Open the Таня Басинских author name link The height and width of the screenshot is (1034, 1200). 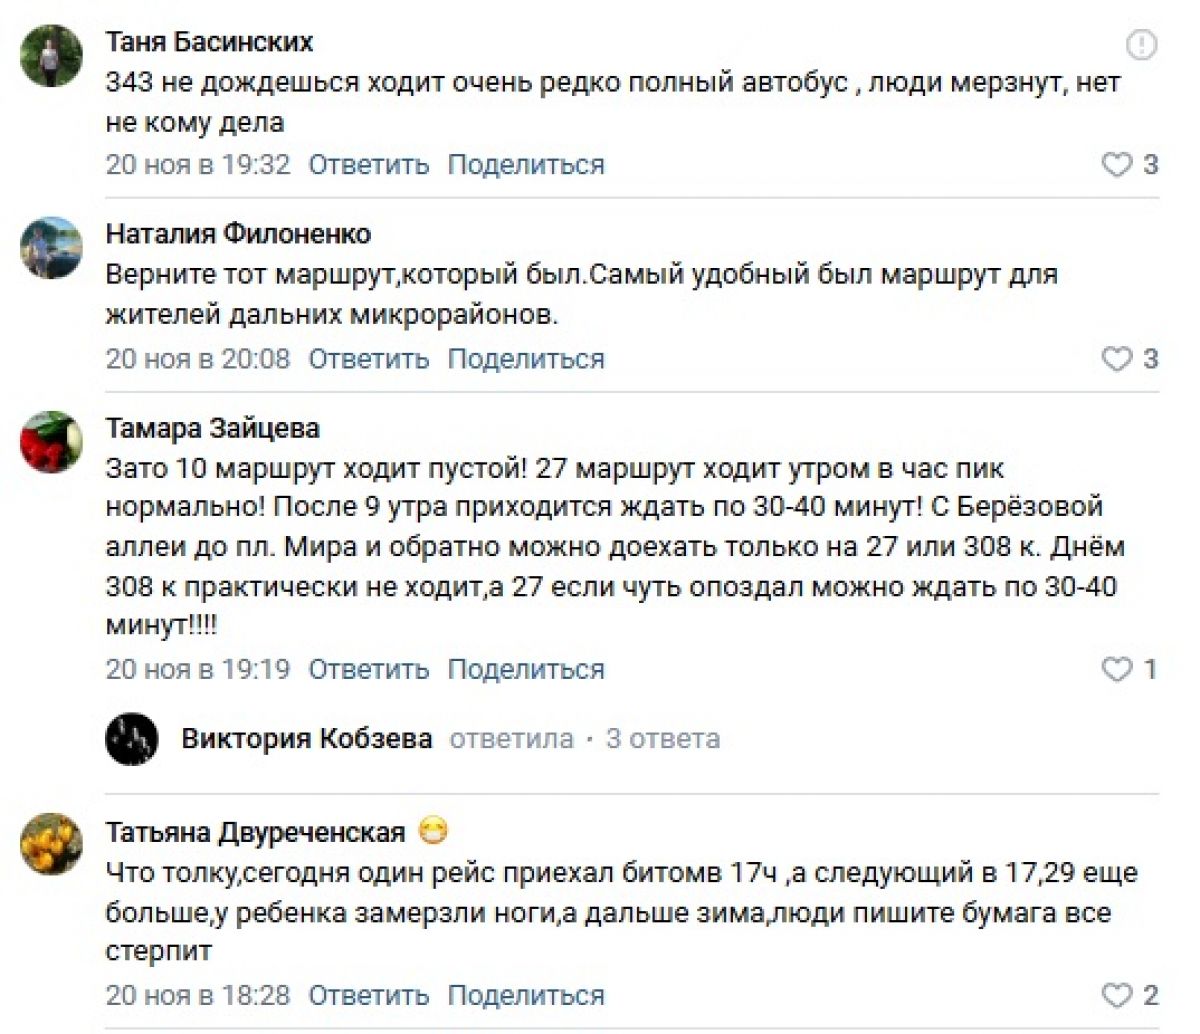209,42
